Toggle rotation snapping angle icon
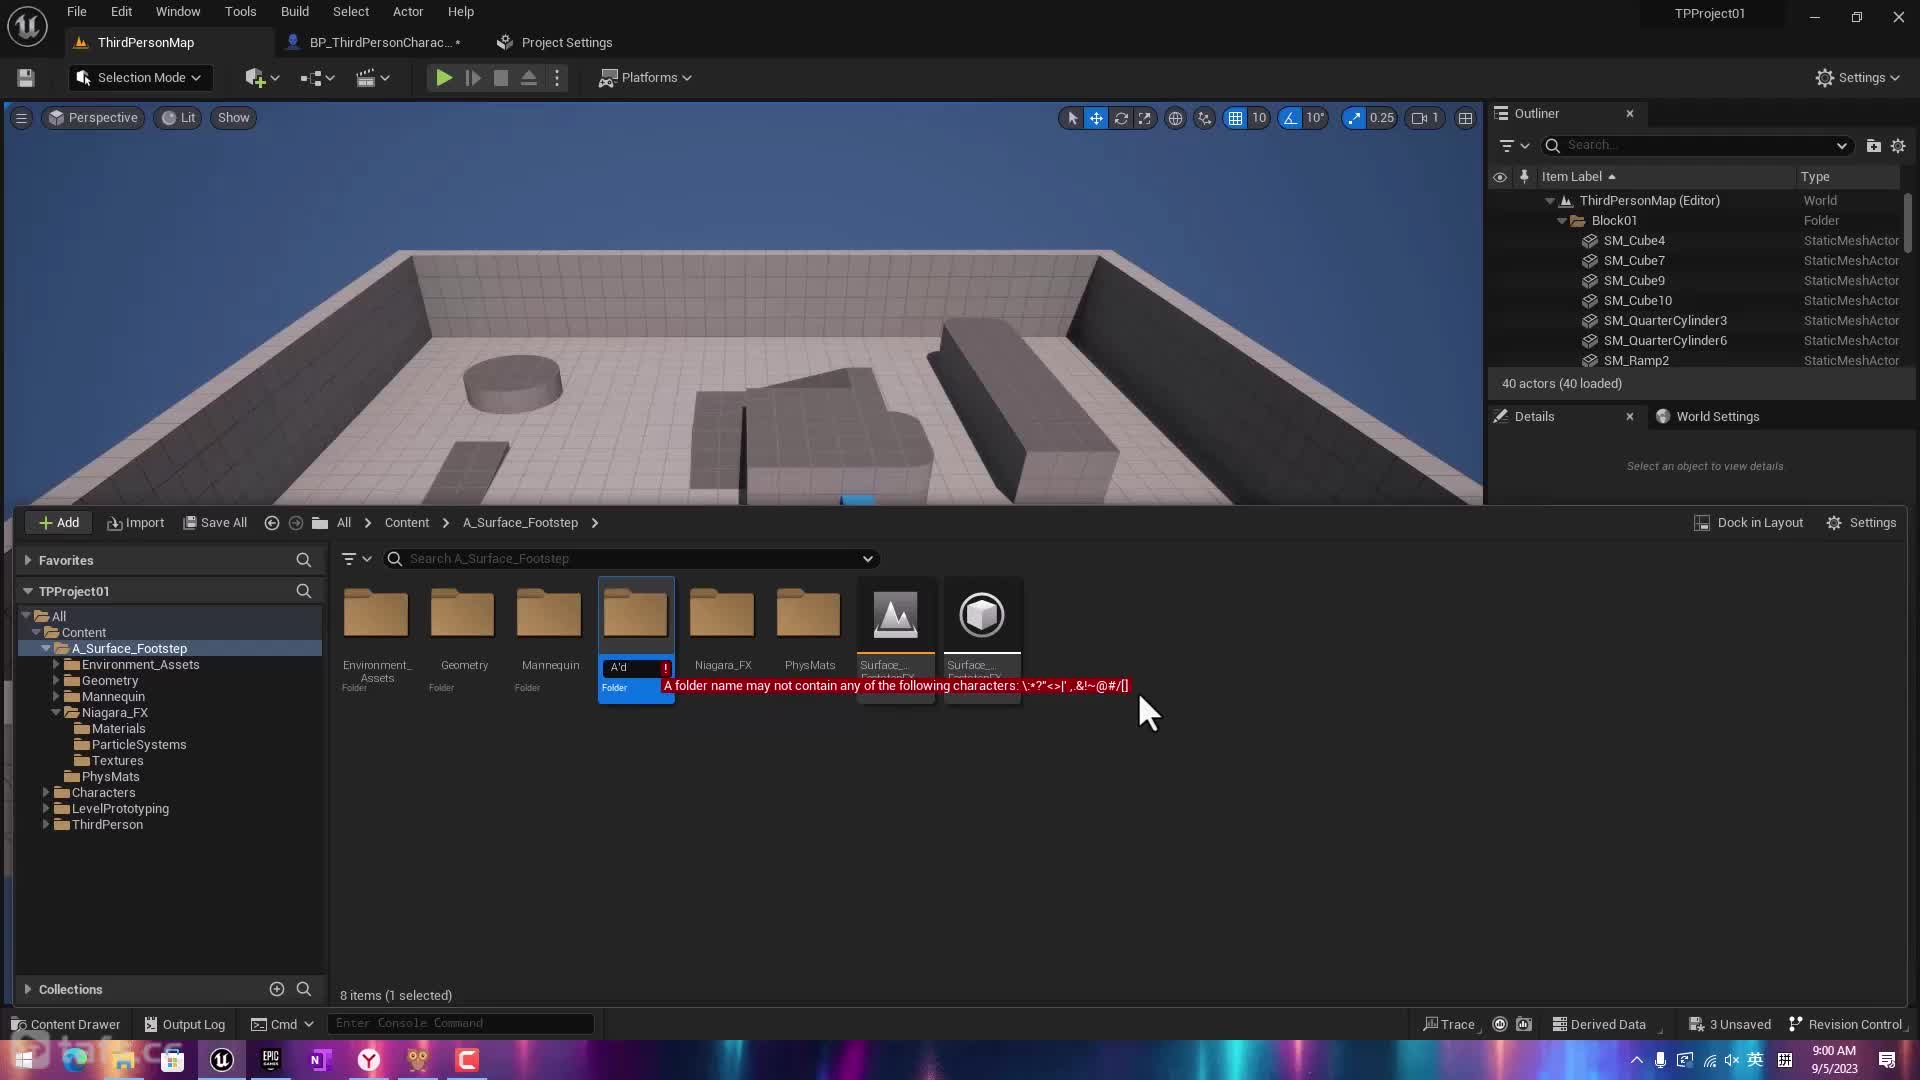This screenshot has height=1080, width=1920. point(1291,118)
